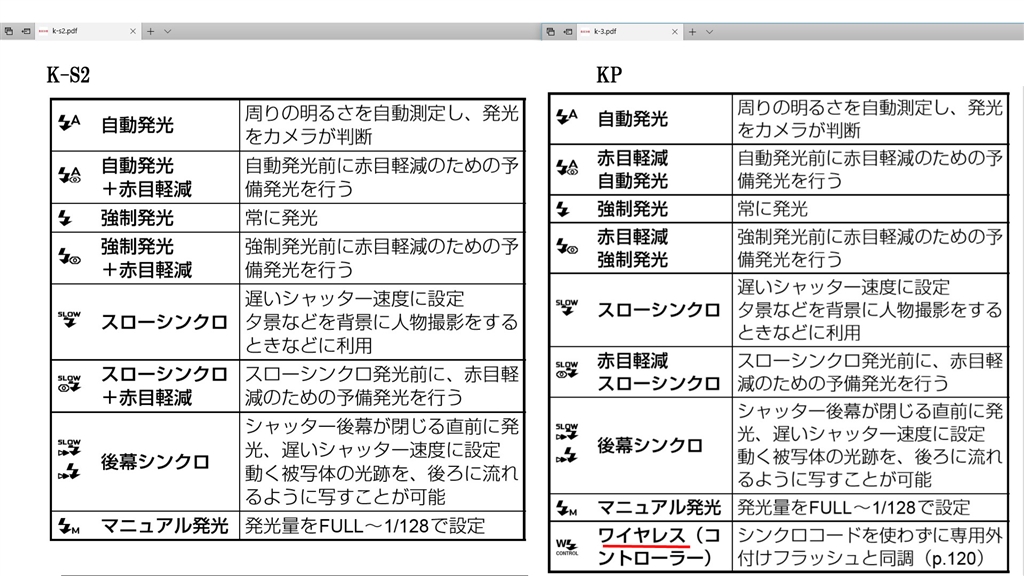This screenshot has width=1024, height=576.
Task: Click the シャッター後幕が閉じる description in KP table
Action: coord(871,445)
